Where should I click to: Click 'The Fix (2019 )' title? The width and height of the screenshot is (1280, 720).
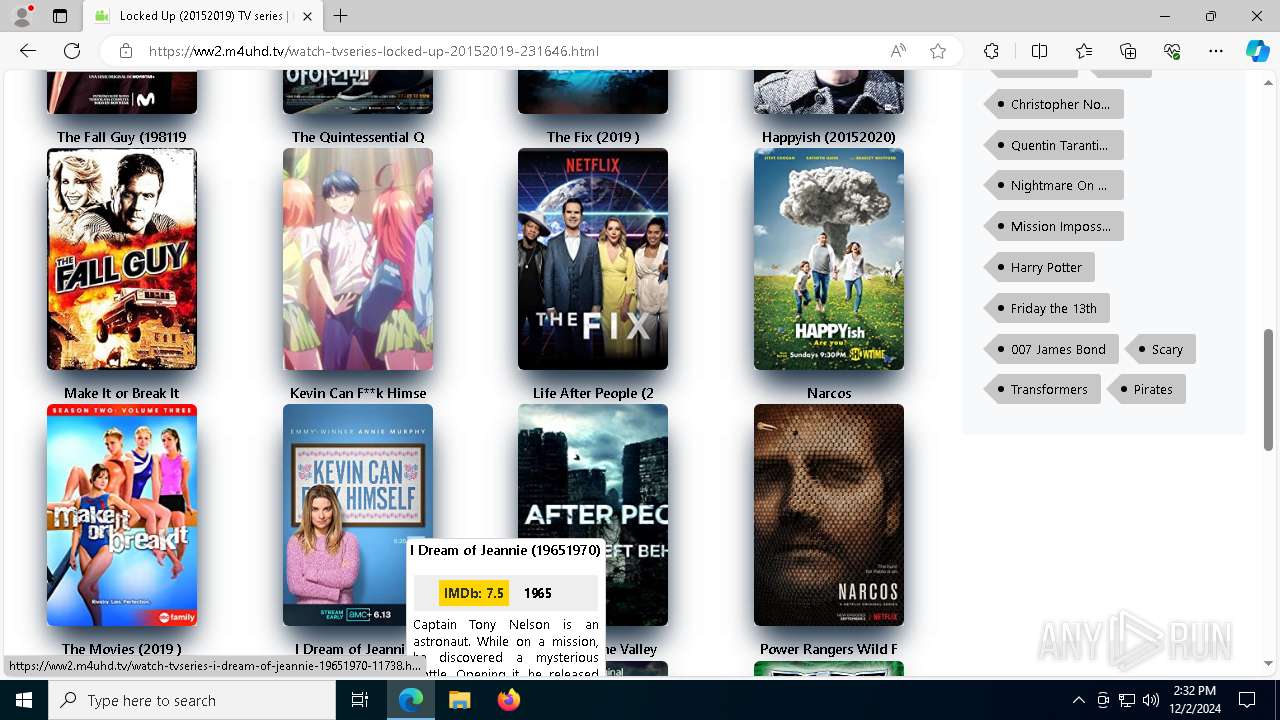[x=593, y=137]
